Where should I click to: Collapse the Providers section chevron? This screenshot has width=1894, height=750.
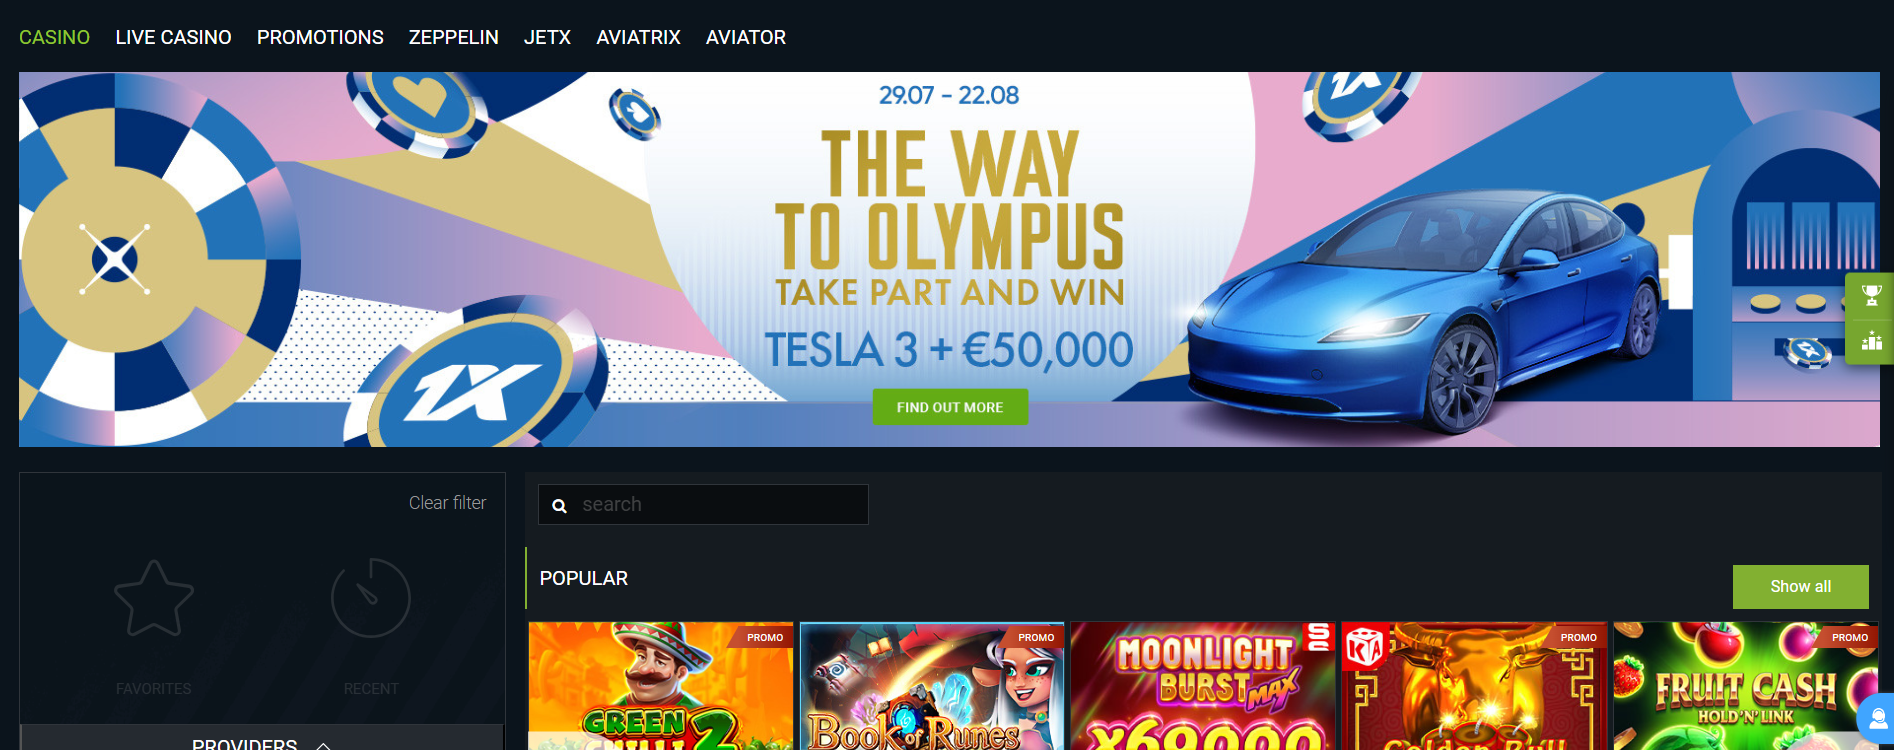click(323, 745)
